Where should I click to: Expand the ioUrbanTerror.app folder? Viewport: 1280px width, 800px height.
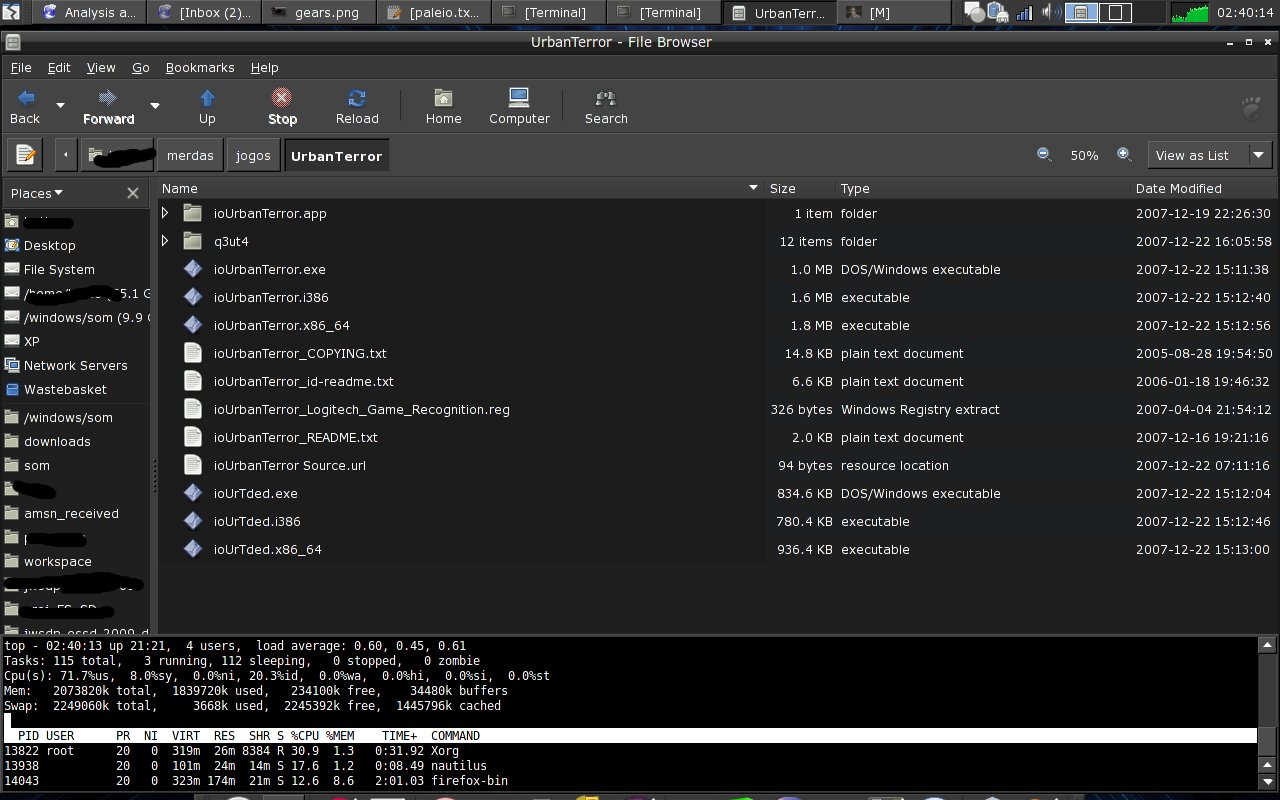(165, 213)
